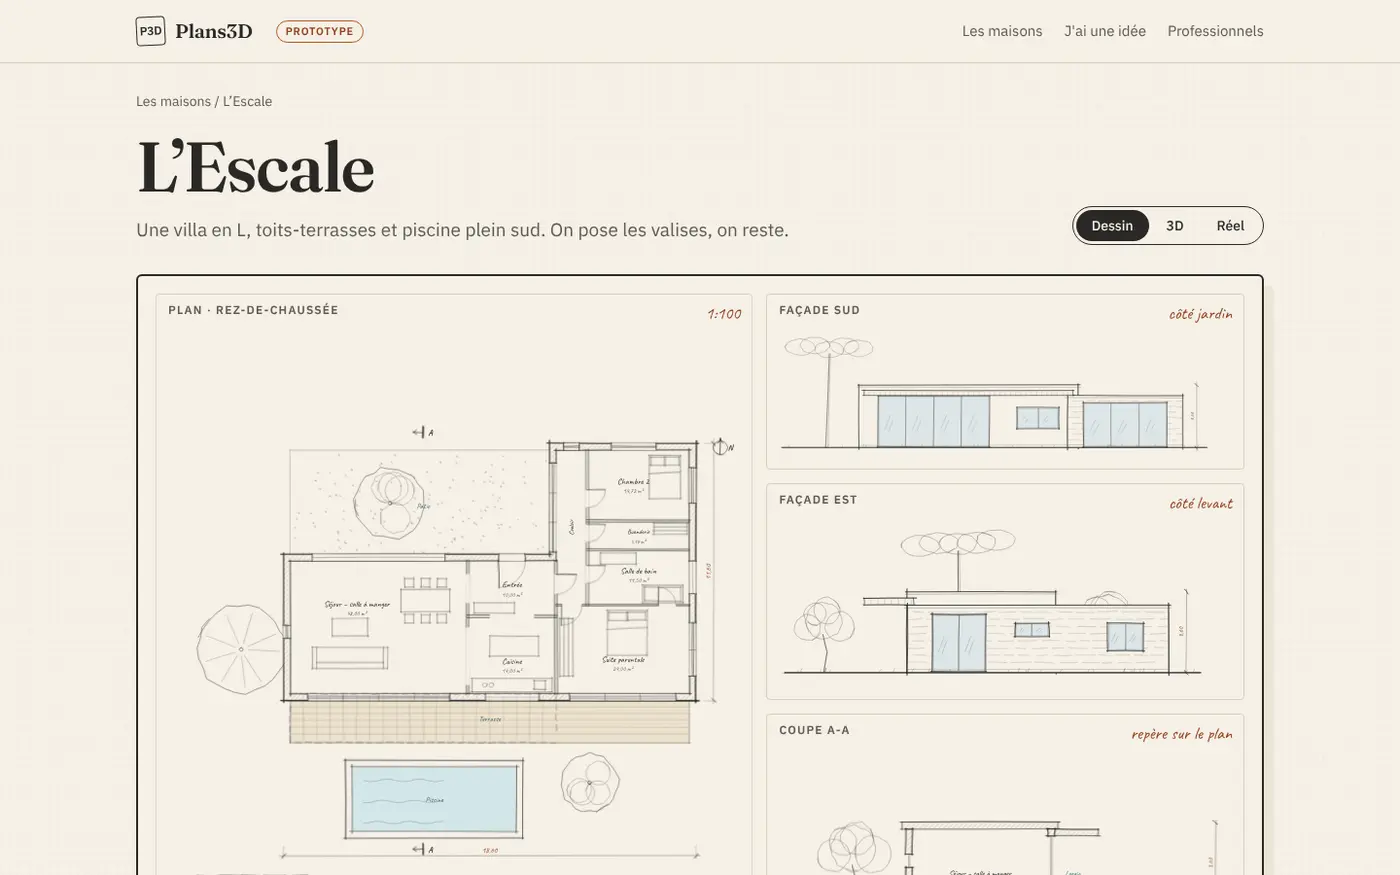Click the parasol symbol left of the living room
1400x875 pixels.
[x=240, y=648]
